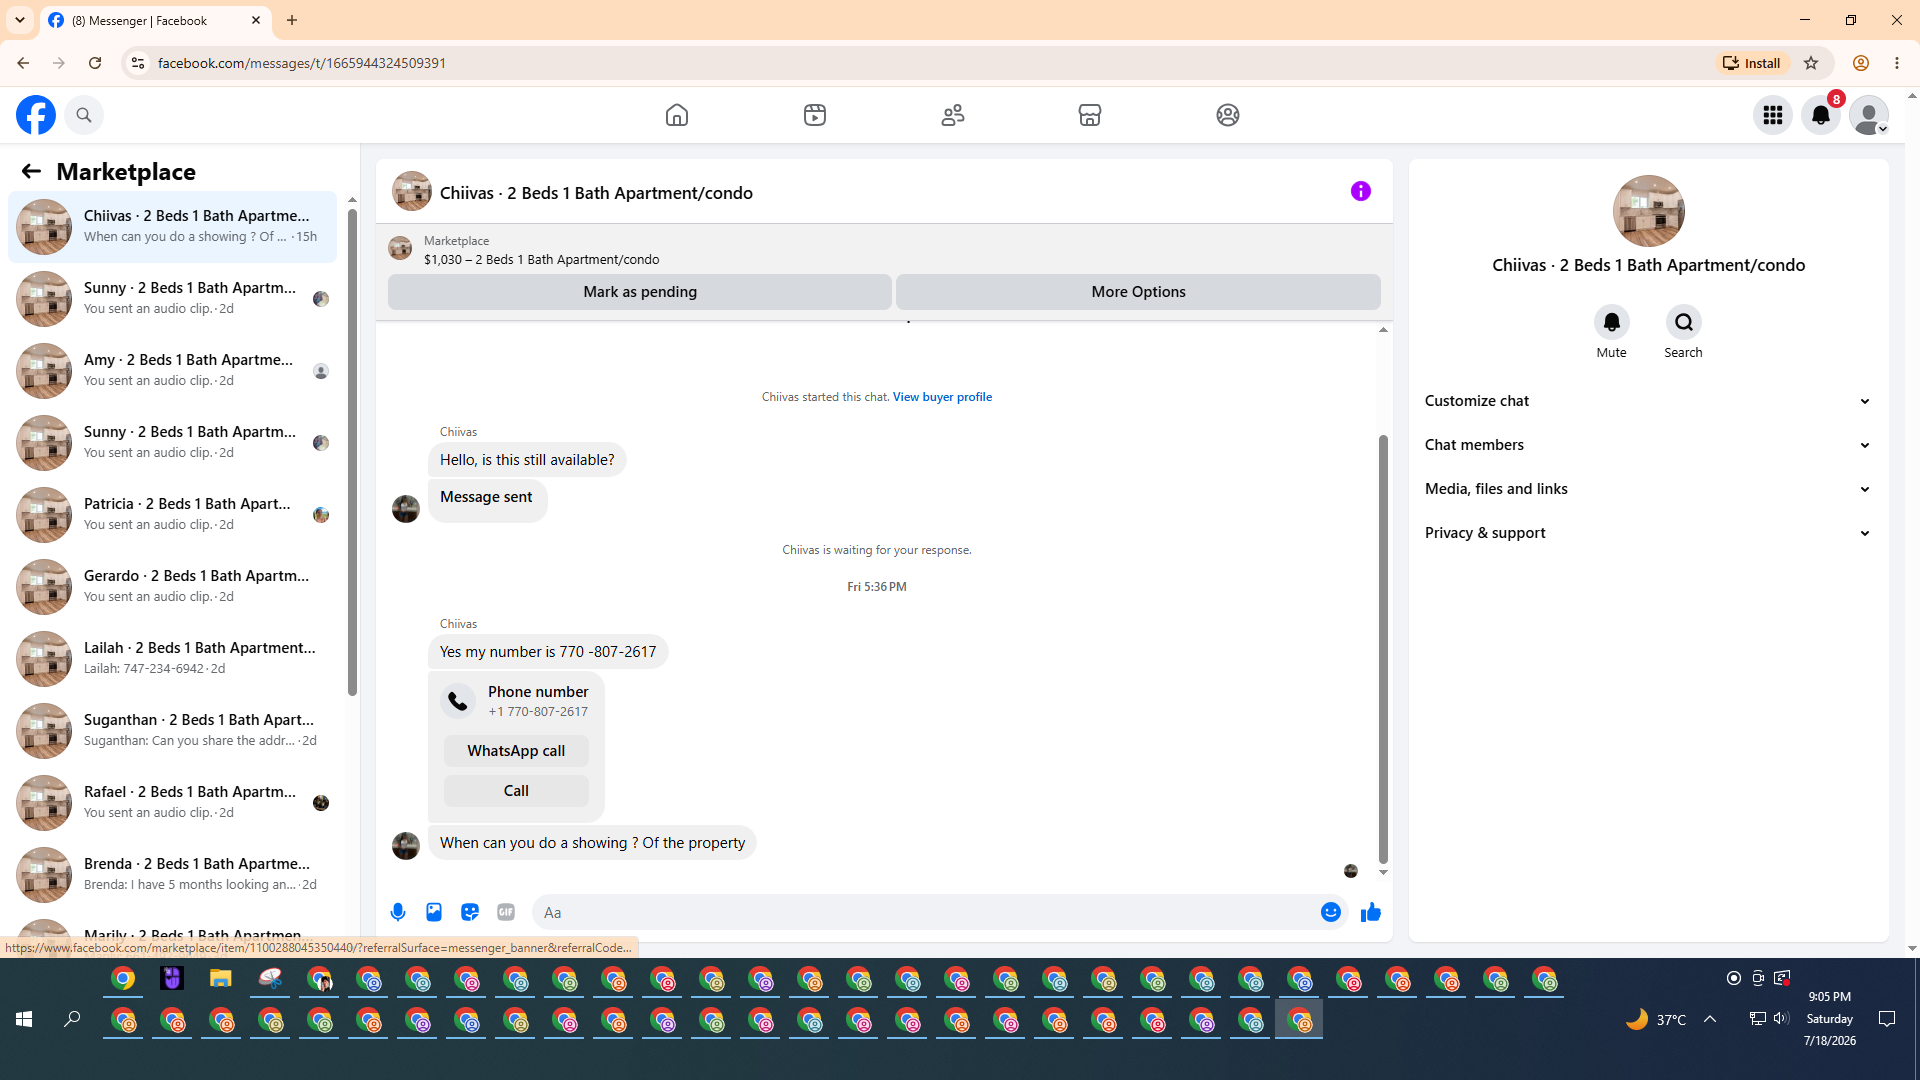Toggle conversation information panel

(x=1361, y=191)
